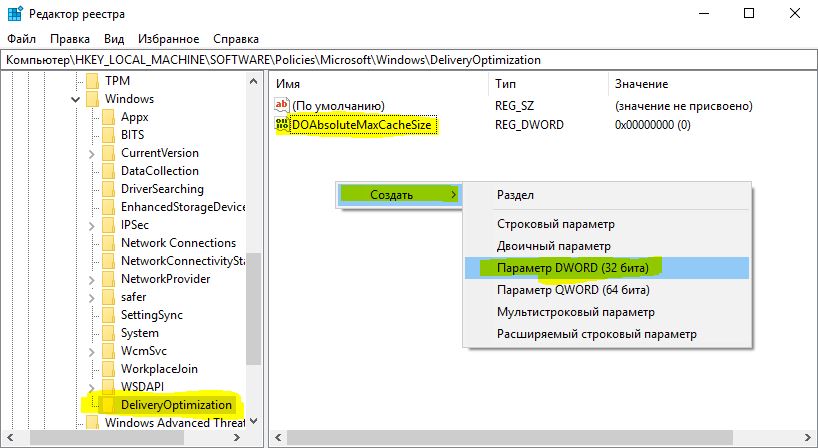Click the Network Connections folder icon
The image size is (818, 448).
click(x=109, y=243)
